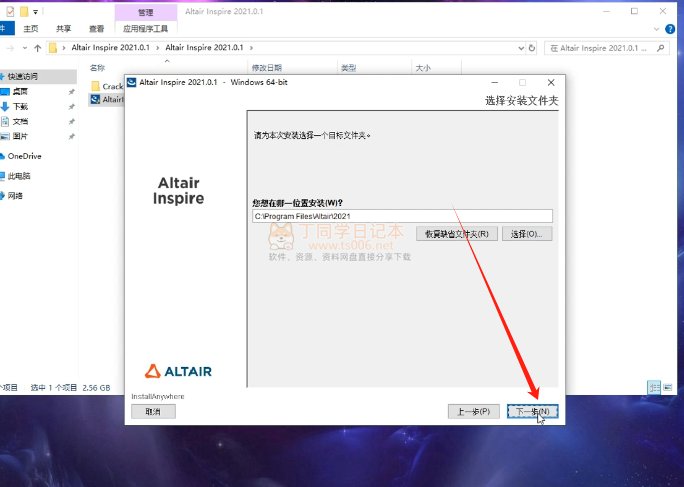Switch Explorer to details view icon
The image size is (684, 487).
point(654,388)
